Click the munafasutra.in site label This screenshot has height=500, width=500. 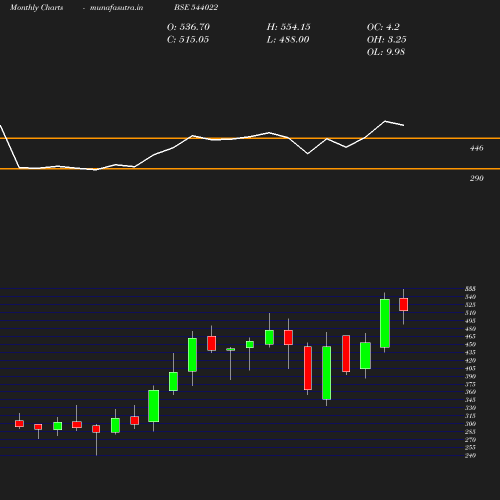(x=116, y=7)
